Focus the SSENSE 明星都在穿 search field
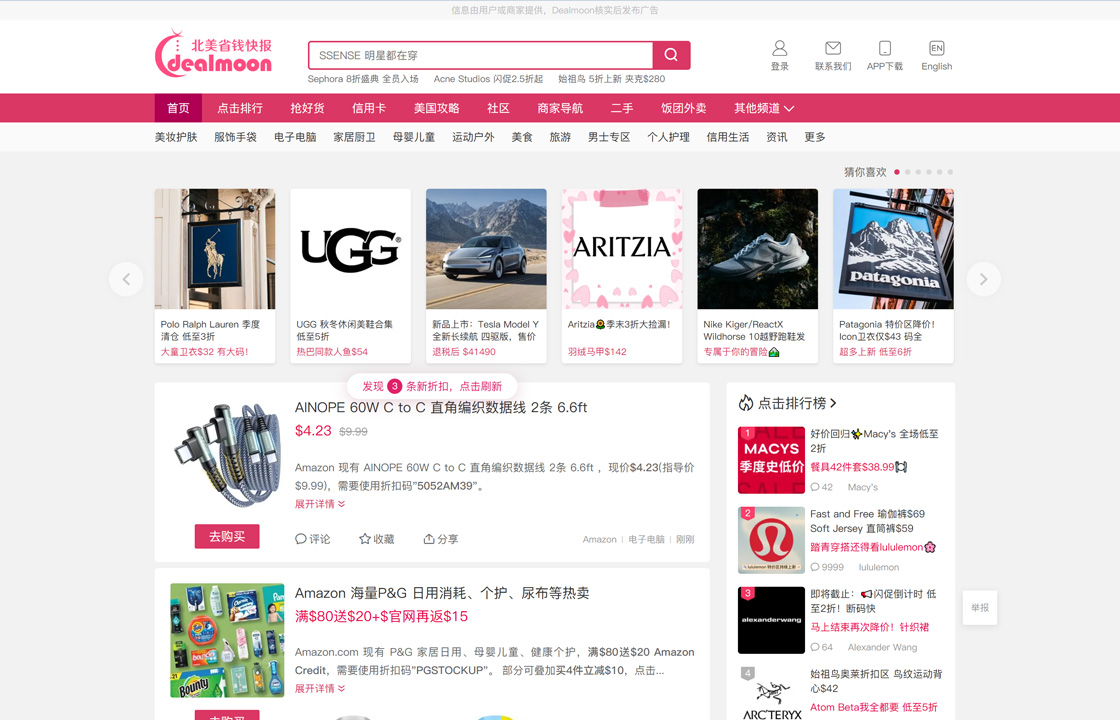 [x=481, y=55]
